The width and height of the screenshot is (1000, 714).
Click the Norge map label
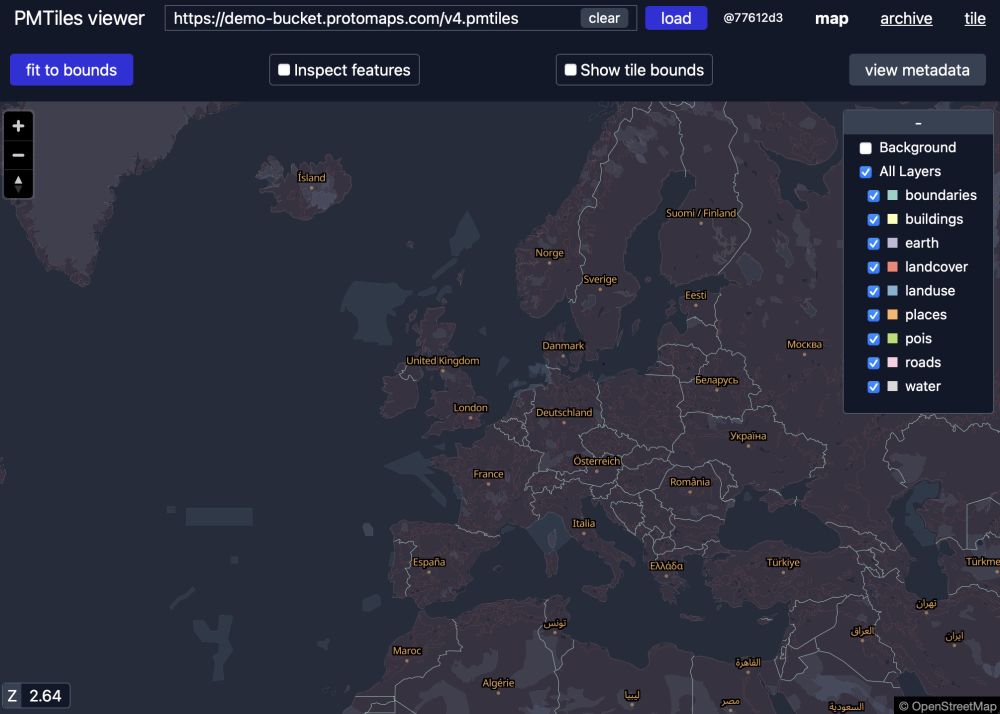549,253
